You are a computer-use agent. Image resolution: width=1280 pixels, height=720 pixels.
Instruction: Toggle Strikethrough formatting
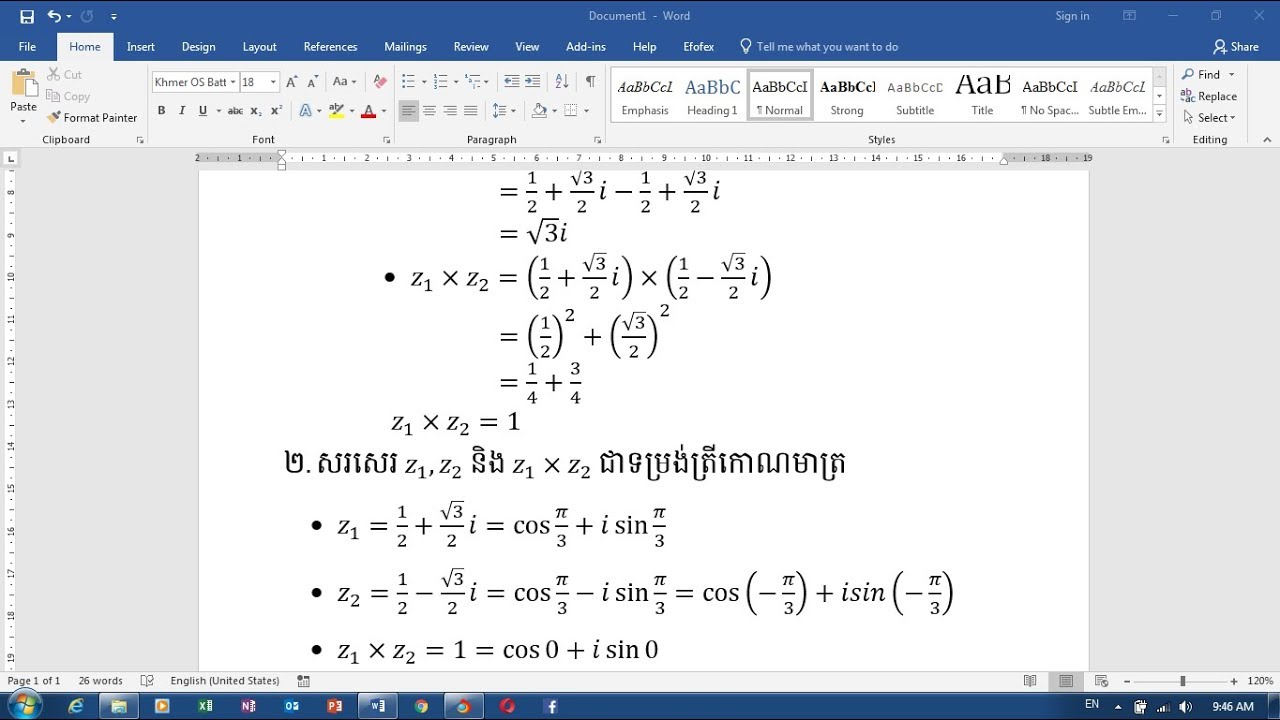tap(235, 111)
